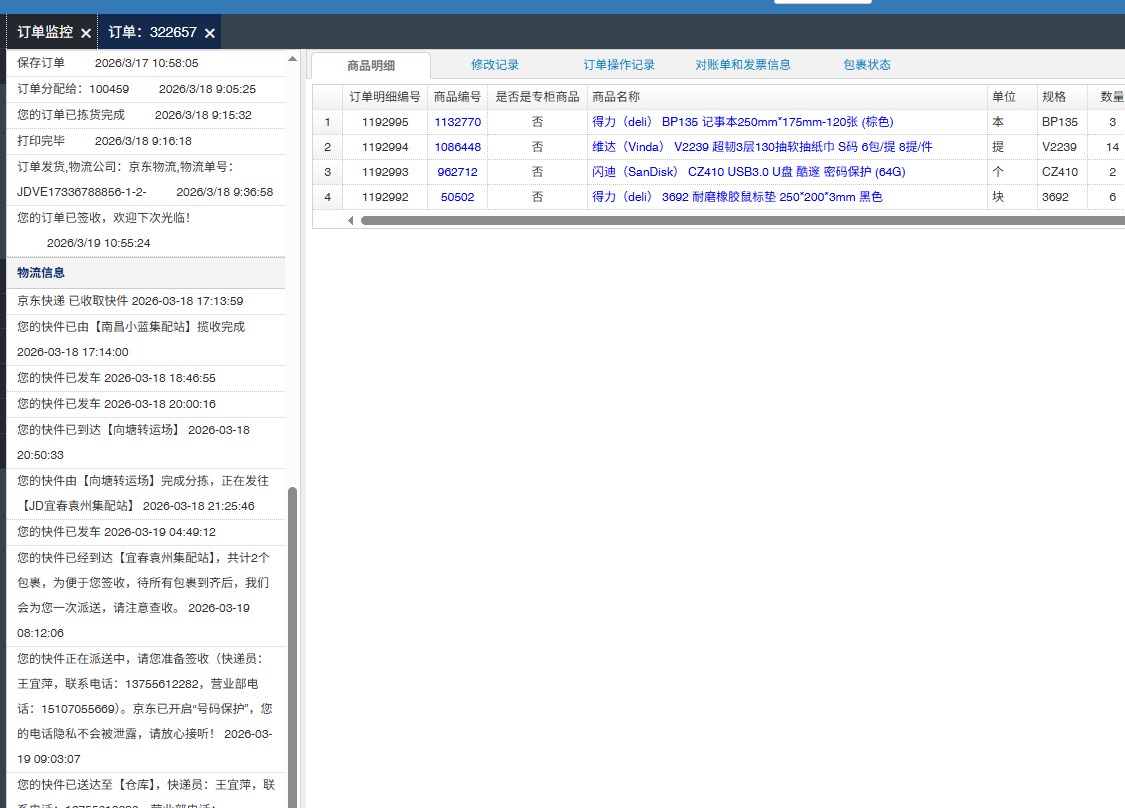Click the table's left scroll arrow
Viewport: 1125px width, 808px height.
coord(351,220)
